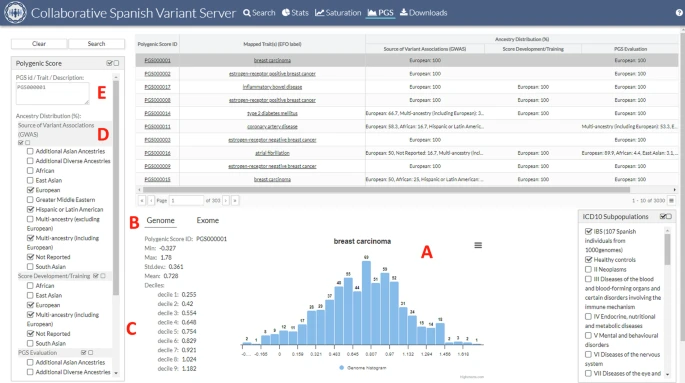
Task: Uncheck IBS Spanish individuals subpopulation
Action: [x=588, y=231]
